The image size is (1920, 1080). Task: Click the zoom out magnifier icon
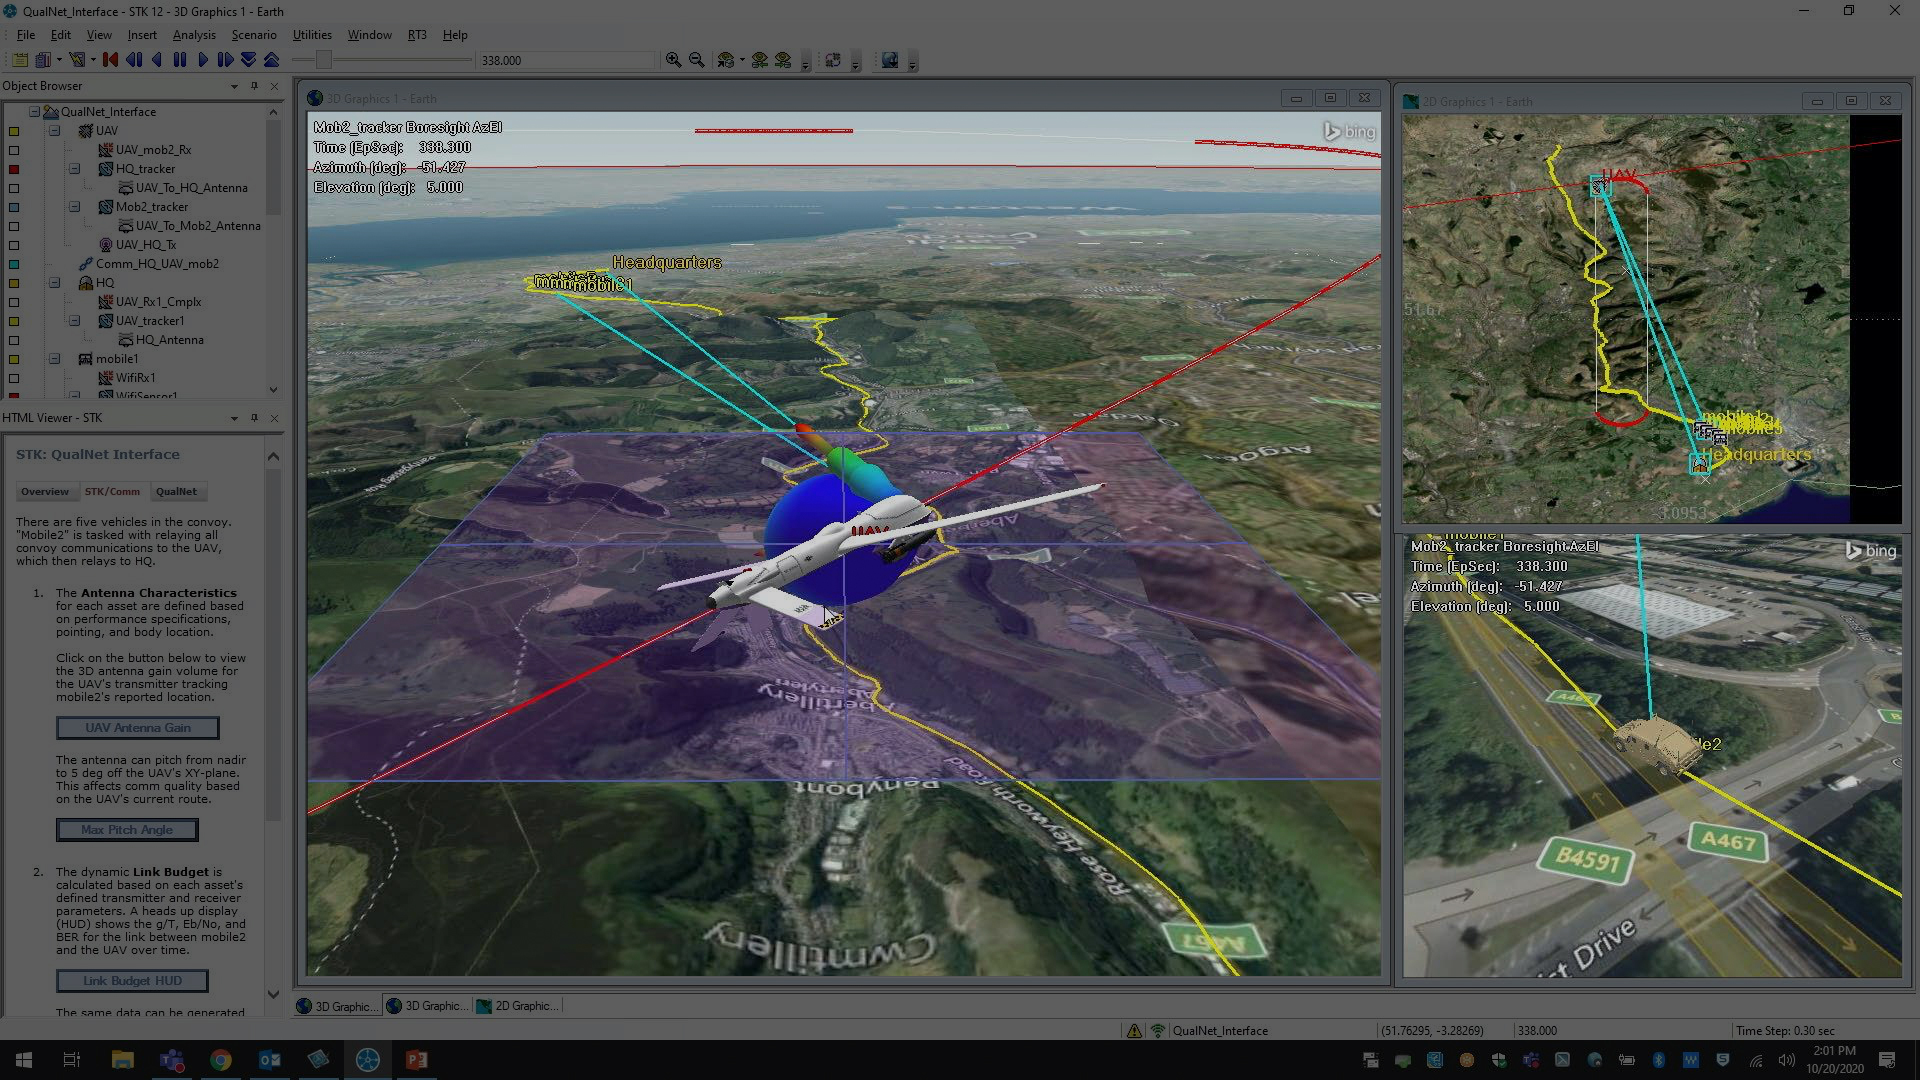tap(697, 60)
